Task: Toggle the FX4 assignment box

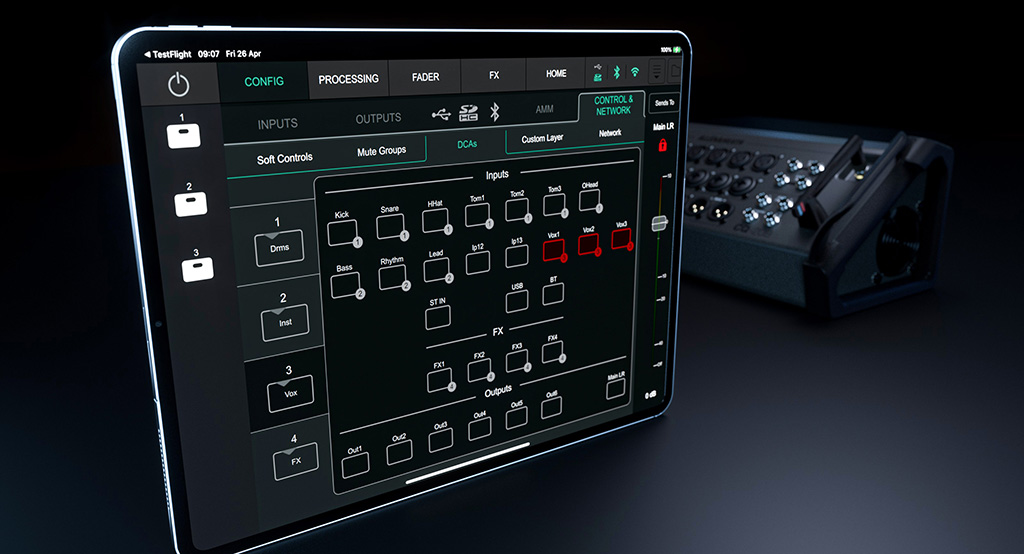Action: pyautogui.click(x=553, y=353)
